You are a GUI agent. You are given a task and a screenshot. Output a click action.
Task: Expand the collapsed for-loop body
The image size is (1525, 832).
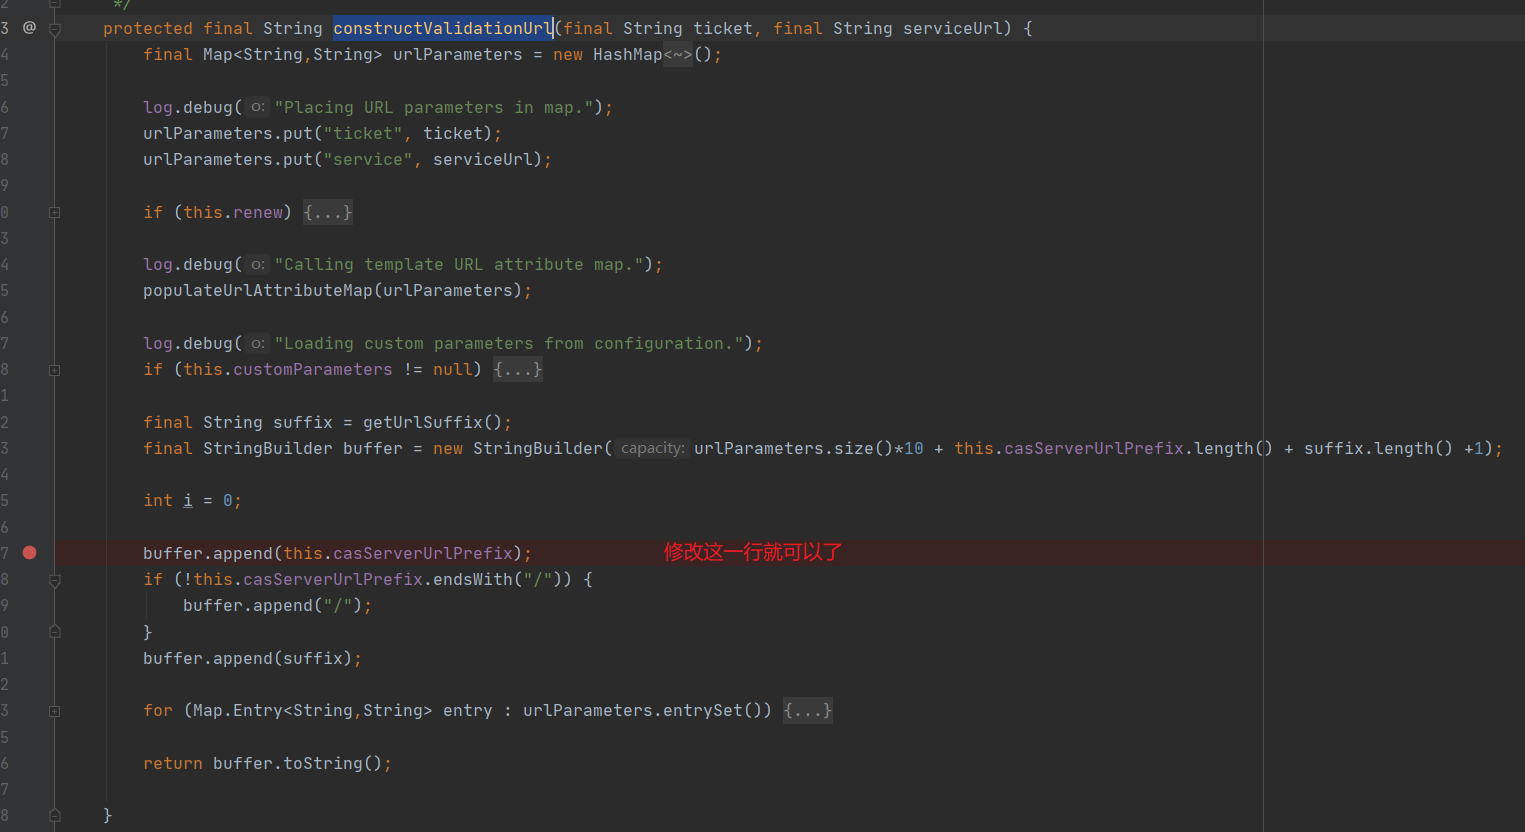coord(807,710)
